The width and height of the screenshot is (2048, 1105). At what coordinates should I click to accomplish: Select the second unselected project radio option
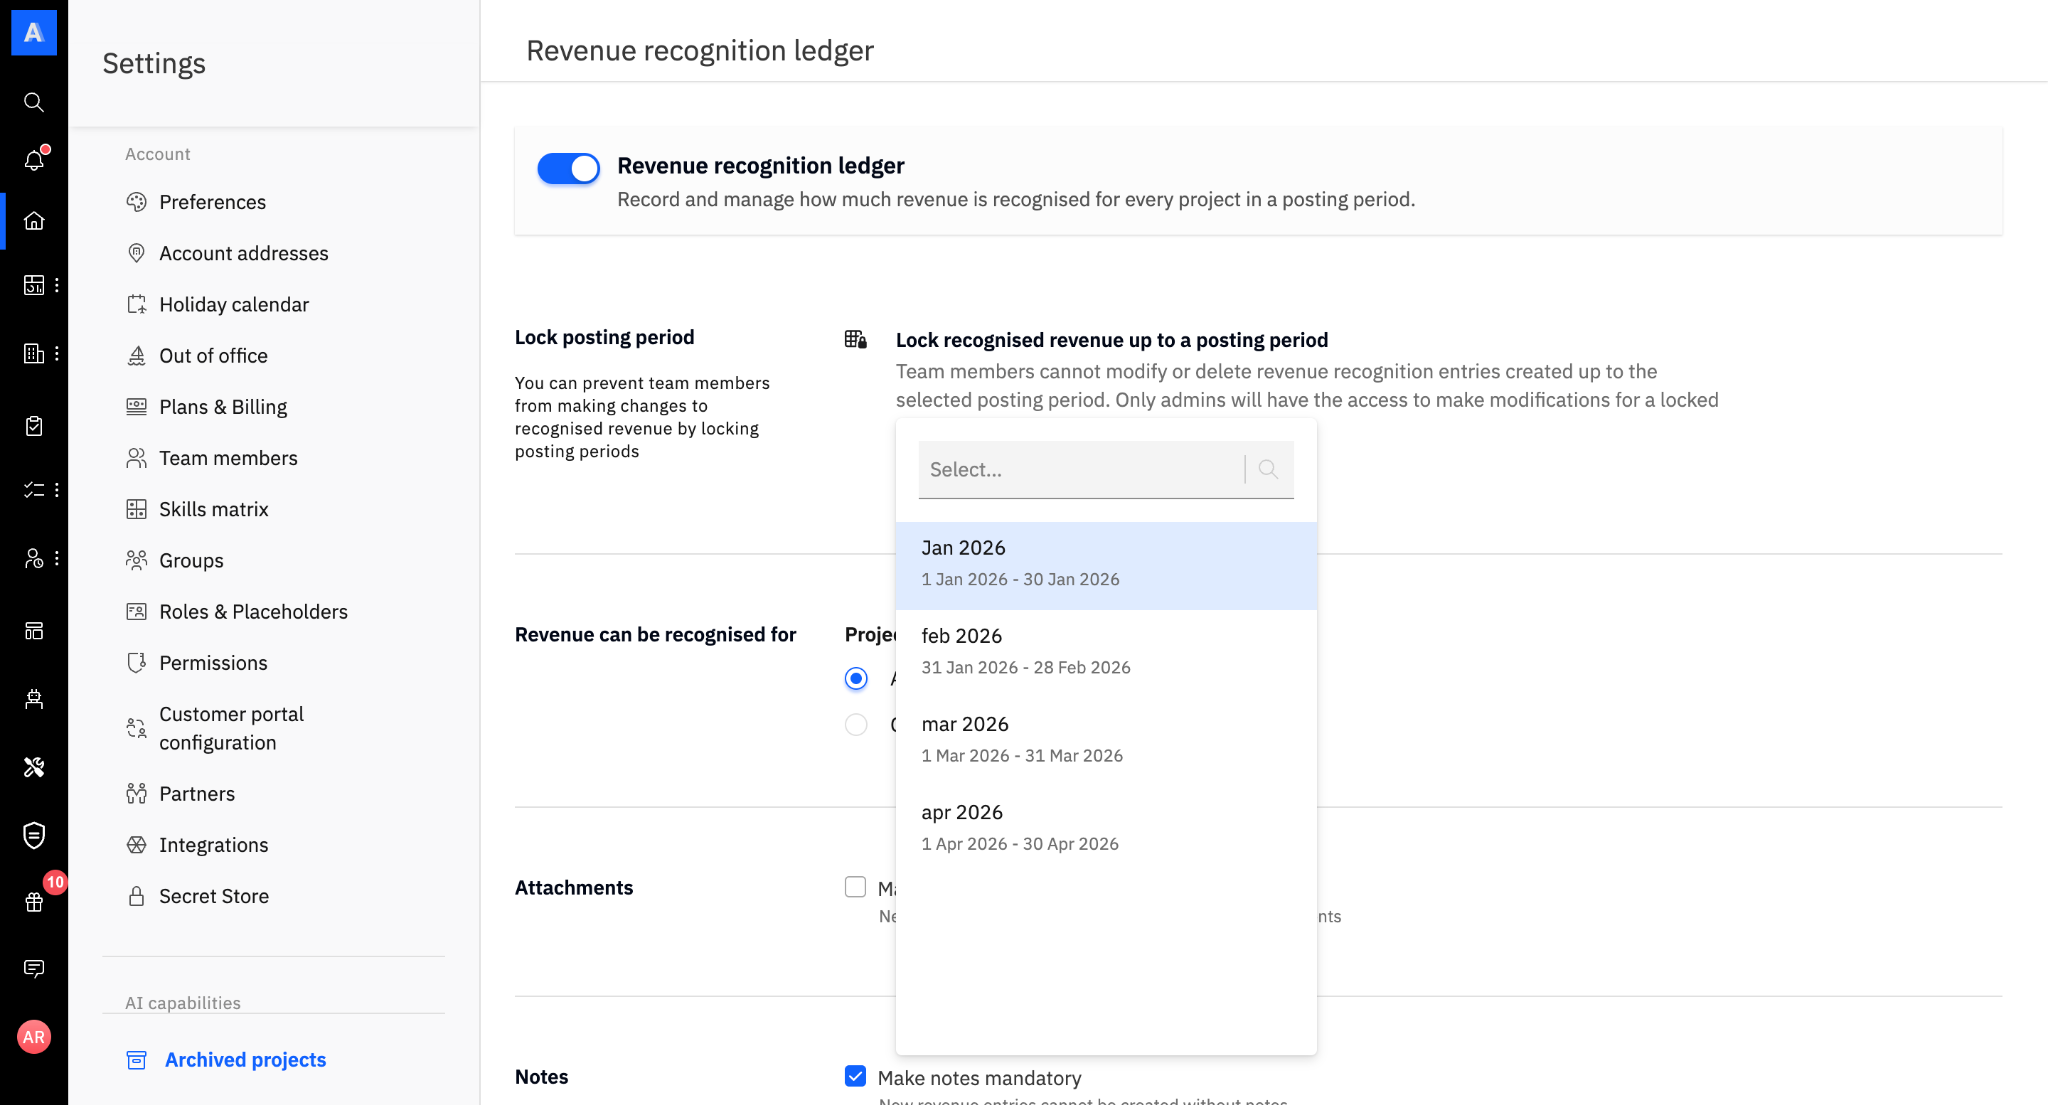[x=856, y=724]
